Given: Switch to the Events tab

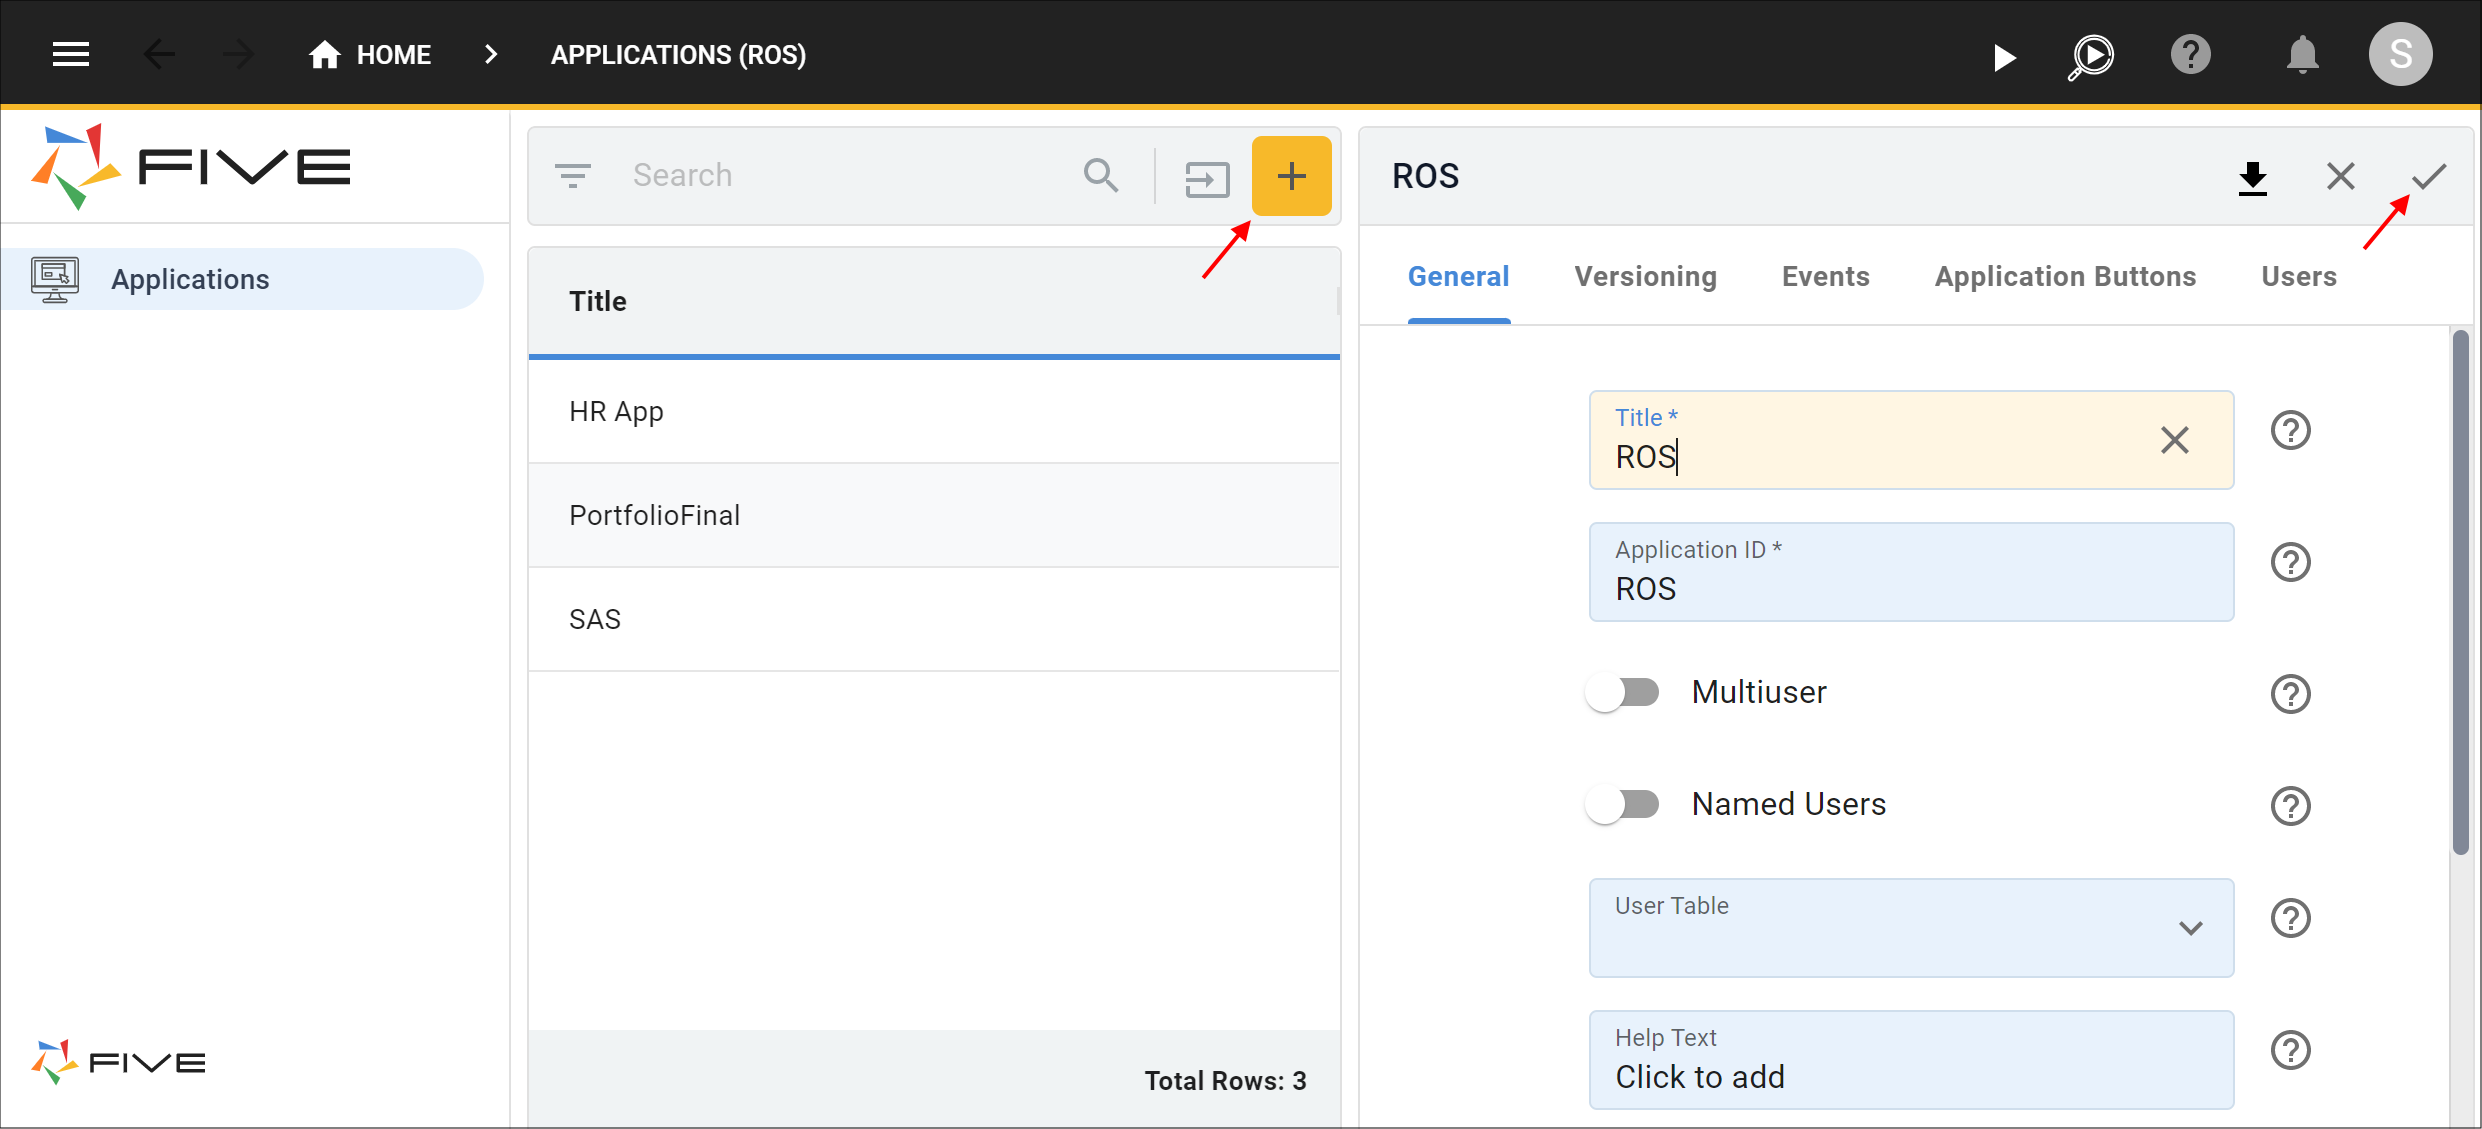Looking at the screenshot, I should click(x=1825, y=276).
